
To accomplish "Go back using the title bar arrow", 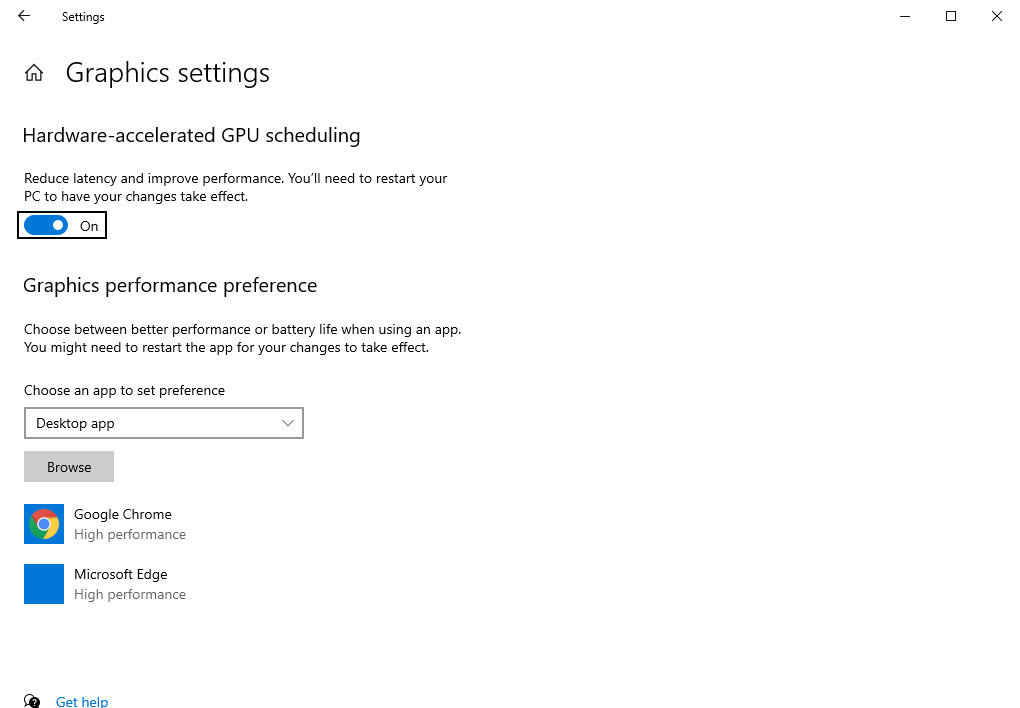I will coord(24,16).
